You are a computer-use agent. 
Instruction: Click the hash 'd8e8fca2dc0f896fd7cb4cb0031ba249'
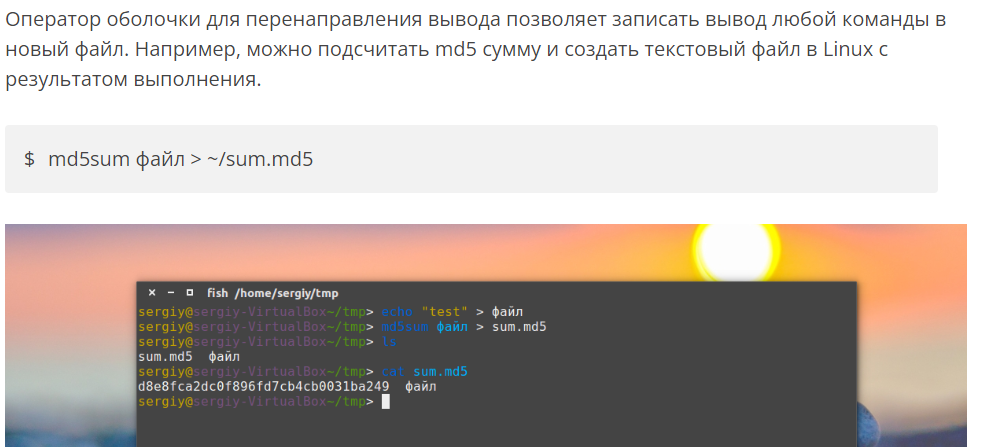[263, 387]
